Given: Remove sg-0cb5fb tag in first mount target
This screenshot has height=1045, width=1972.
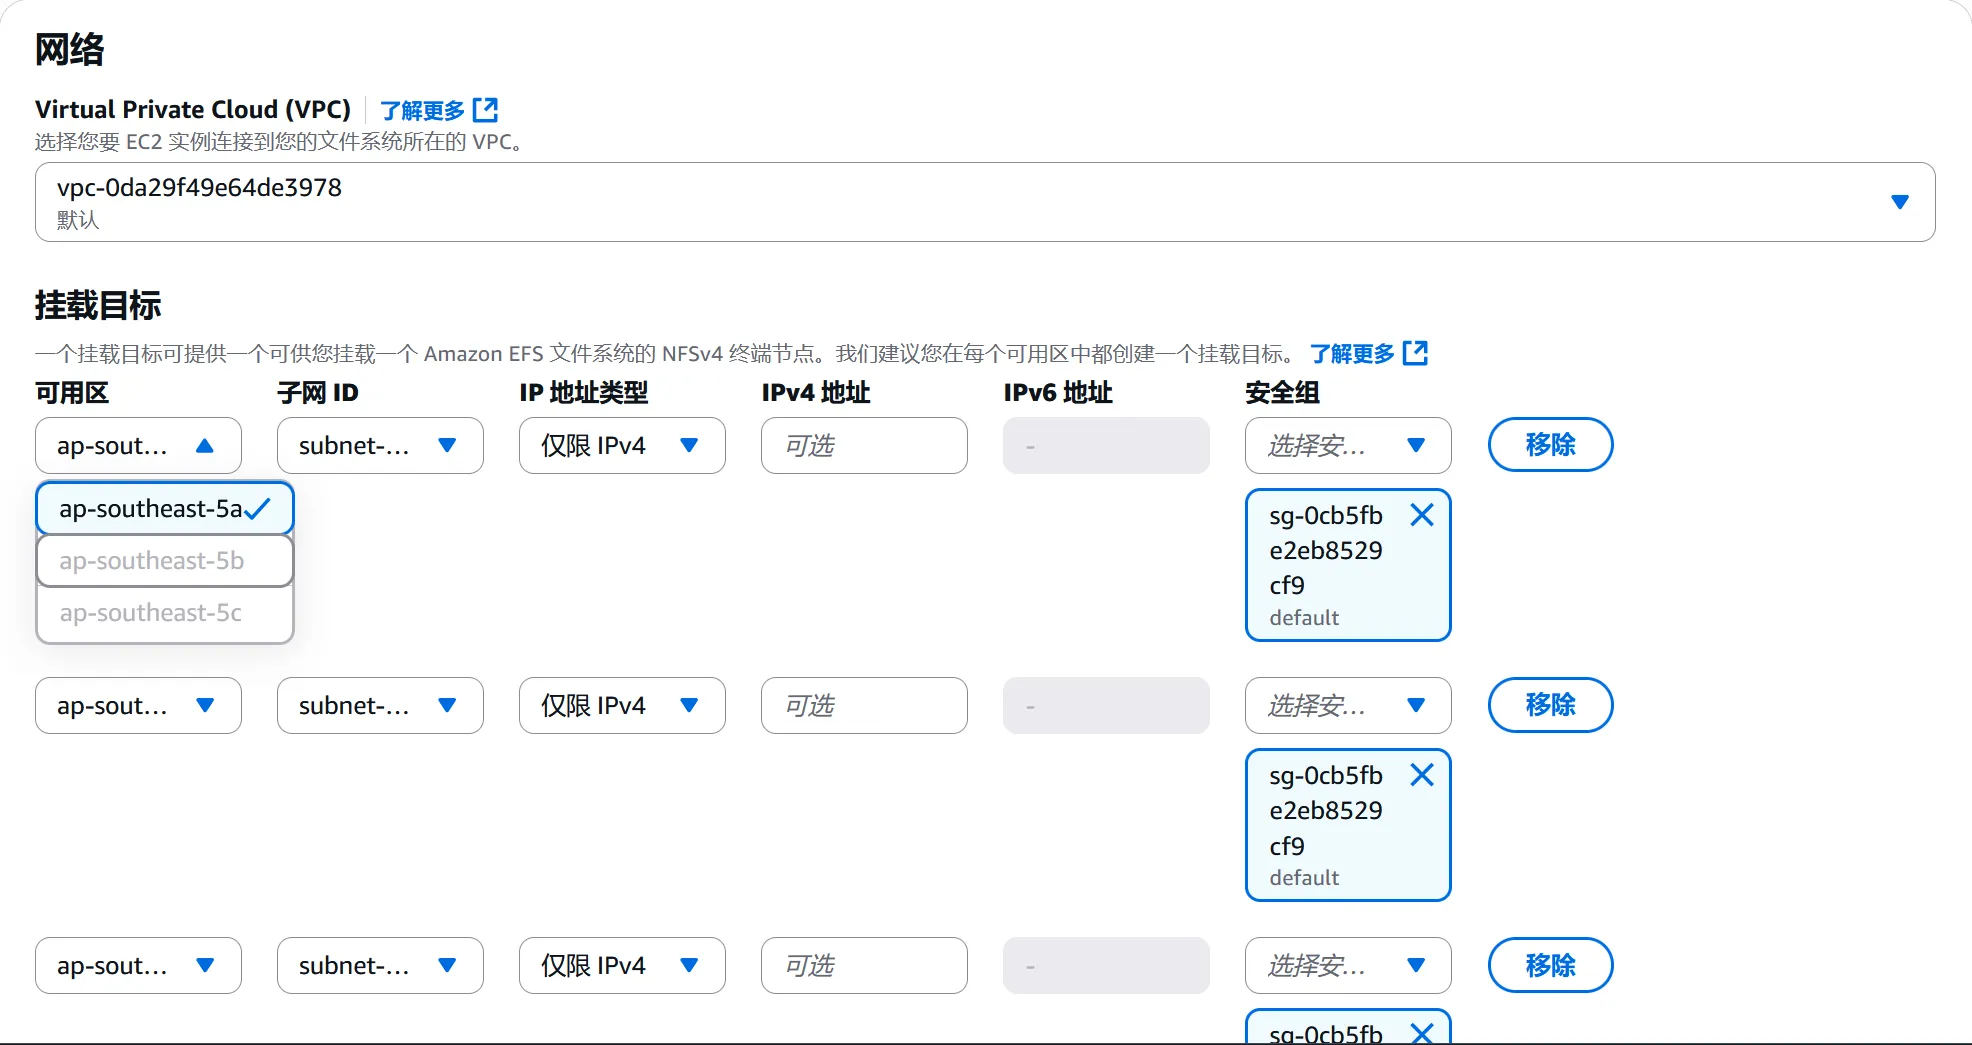Looking at the screenshot, I should click(x=1421, y=515).
